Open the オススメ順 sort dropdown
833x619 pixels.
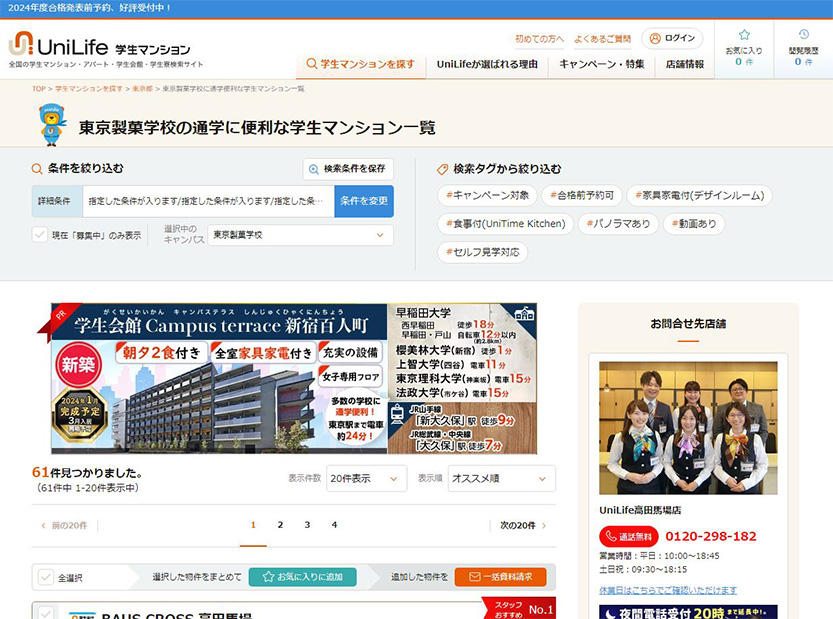point(502,478)
